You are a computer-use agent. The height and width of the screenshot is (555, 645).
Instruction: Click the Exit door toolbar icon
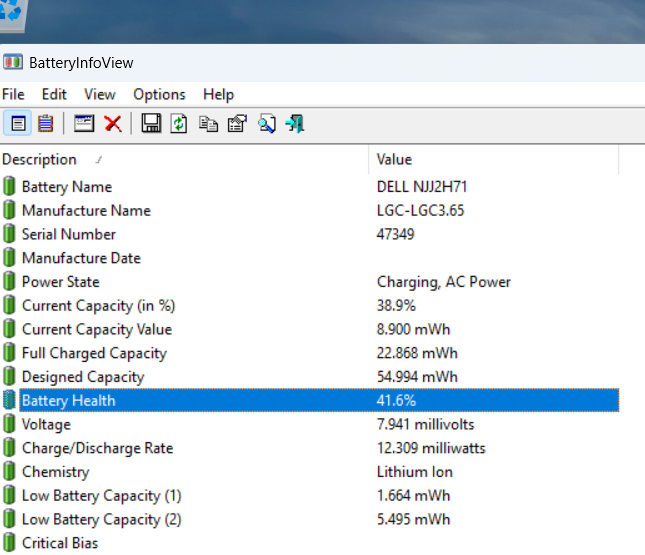[295, 123]
